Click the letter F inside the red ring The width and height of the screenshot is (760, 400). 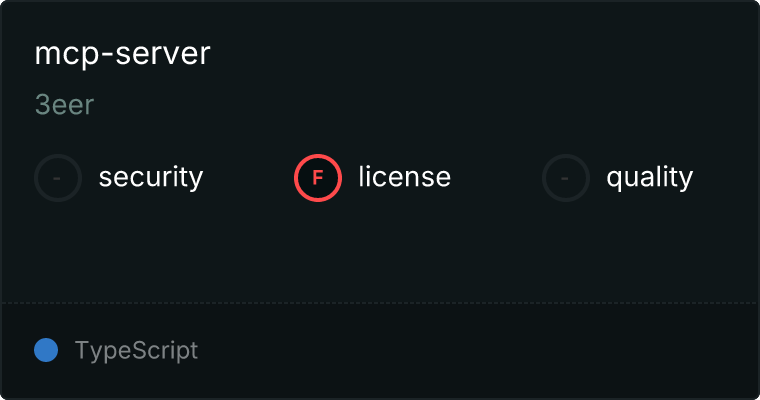click(x=317, y=178)
